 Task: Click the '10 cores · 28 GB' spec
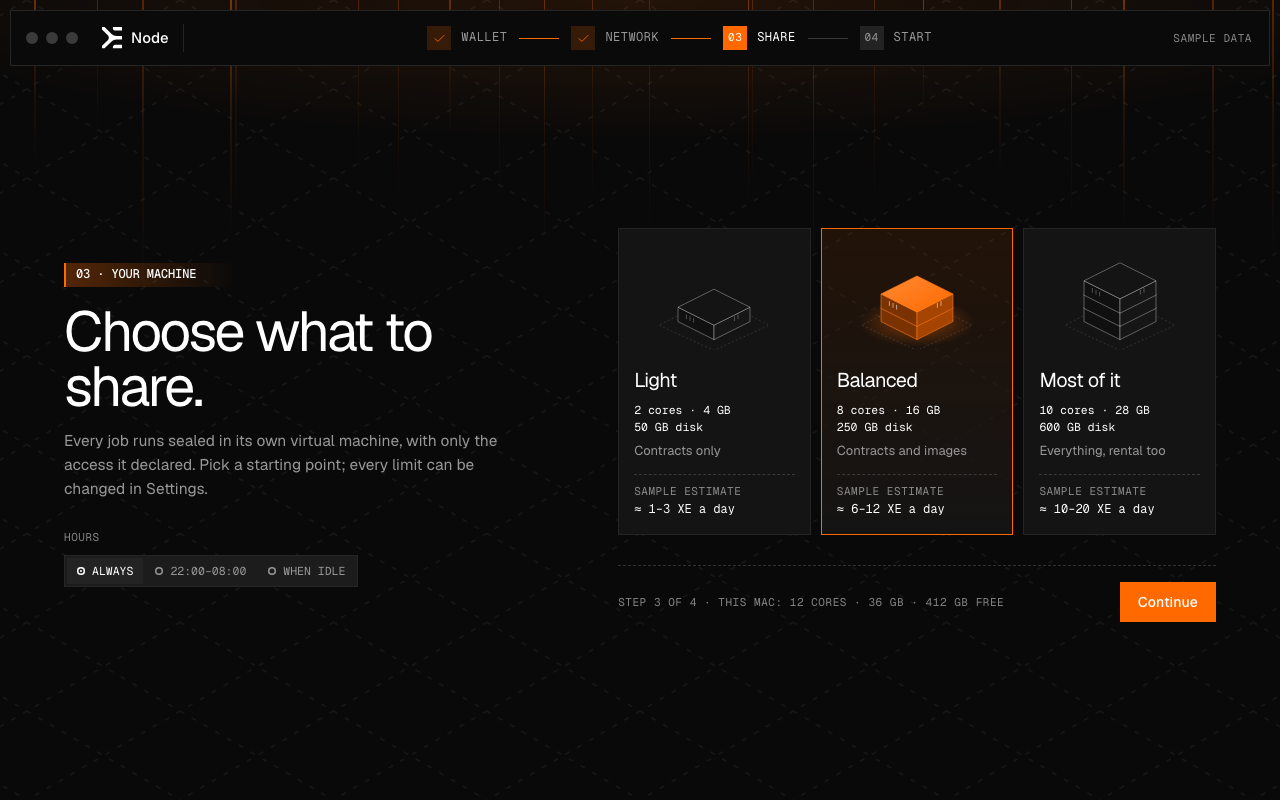click(1094, 410)
